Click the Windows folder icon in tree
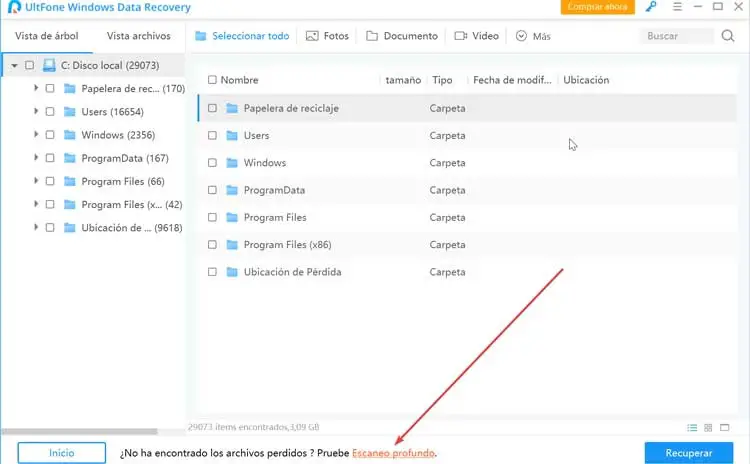The width and height of the screenshot is (750, 464). tap(70, 134)
